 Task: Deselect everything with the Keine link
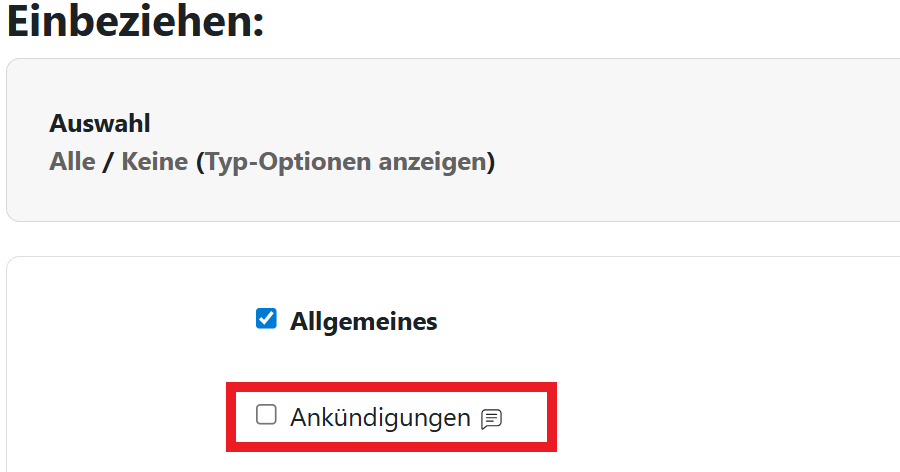(x=154, y=161)
